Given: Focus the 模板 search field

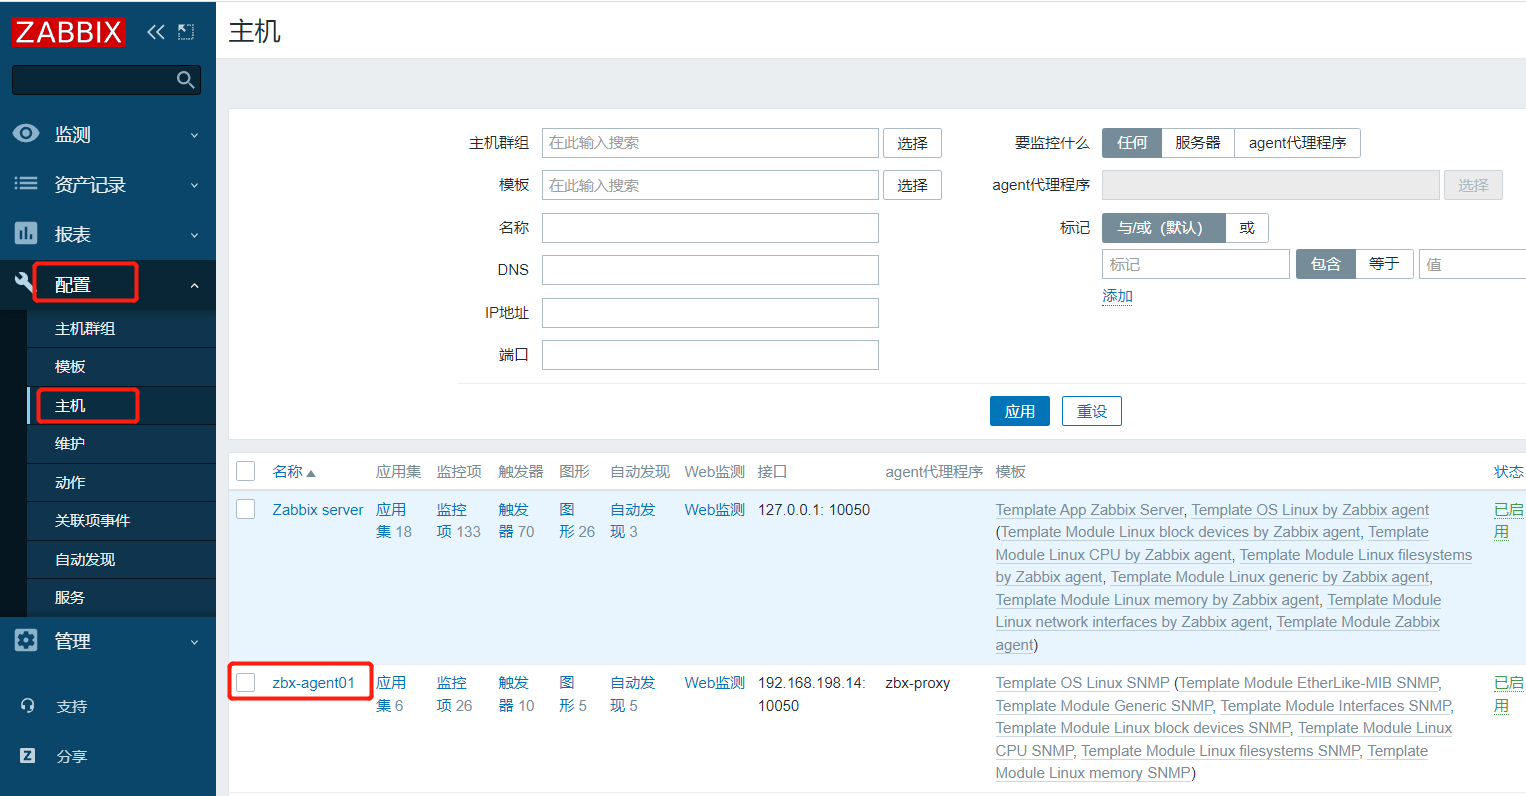Looking at the screenshot, I should click(x=710, y=185).
